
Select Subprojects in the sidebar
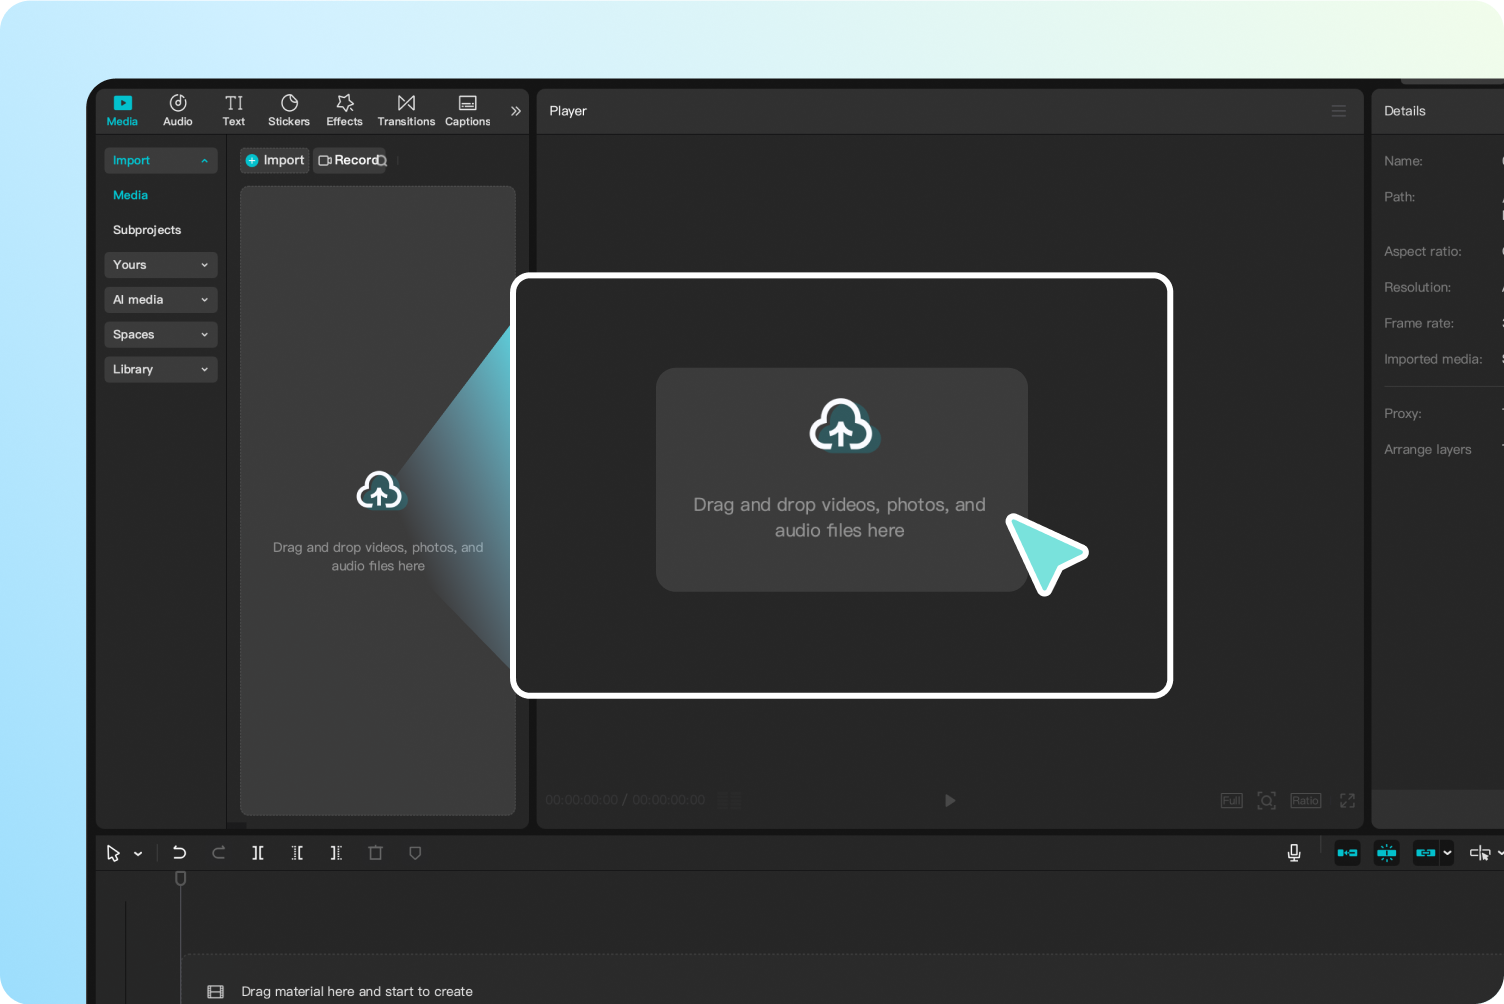pos(147,230)
